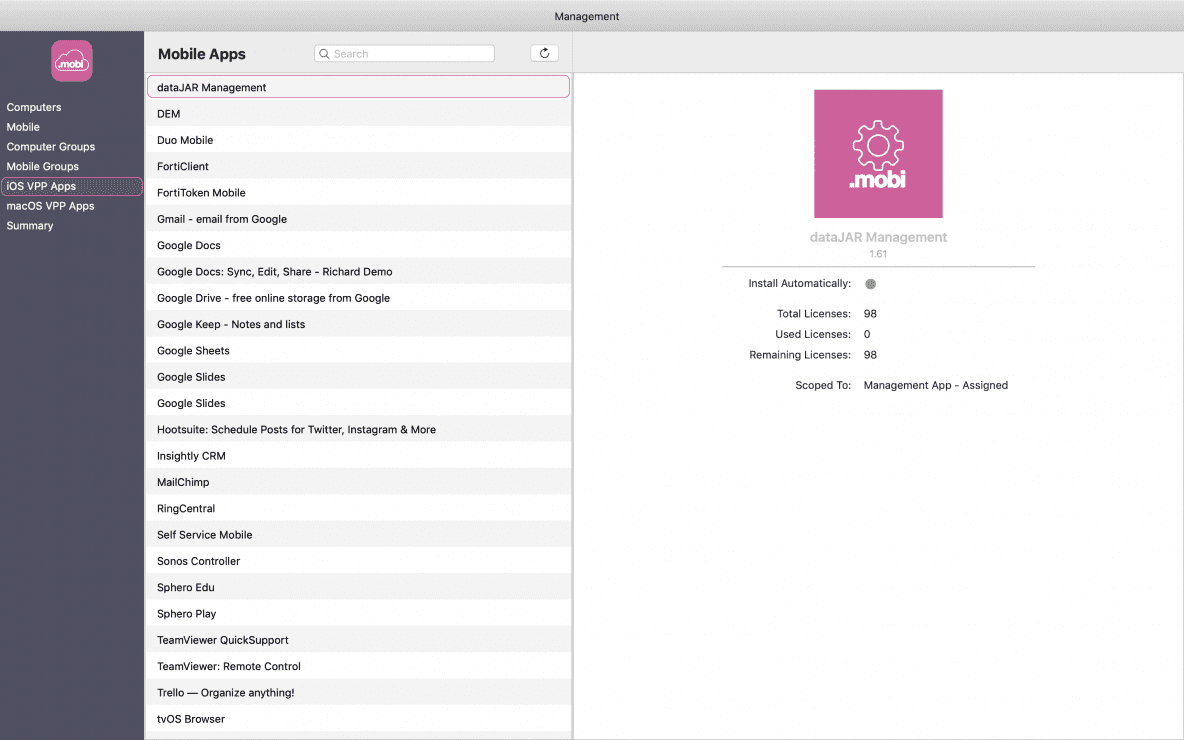Select TeamViewer QuickSupport app row
This screenshot has width=1184, height=740.
(x=223, y=640)
